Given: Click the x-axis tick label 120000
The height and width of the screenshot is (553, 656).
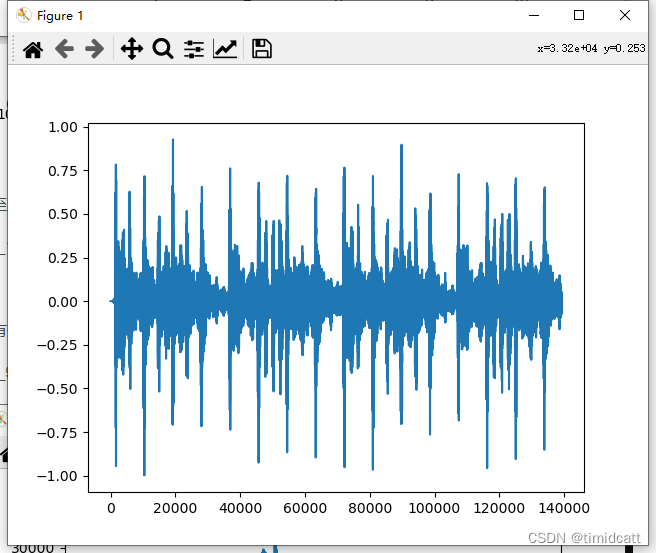Looking at the screenshot, I should pos(499,508).
